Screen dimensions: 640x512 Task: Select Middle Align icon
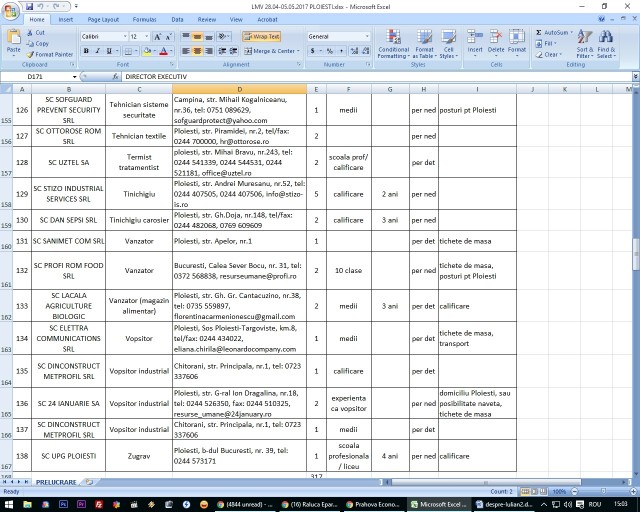coord(198,37)
